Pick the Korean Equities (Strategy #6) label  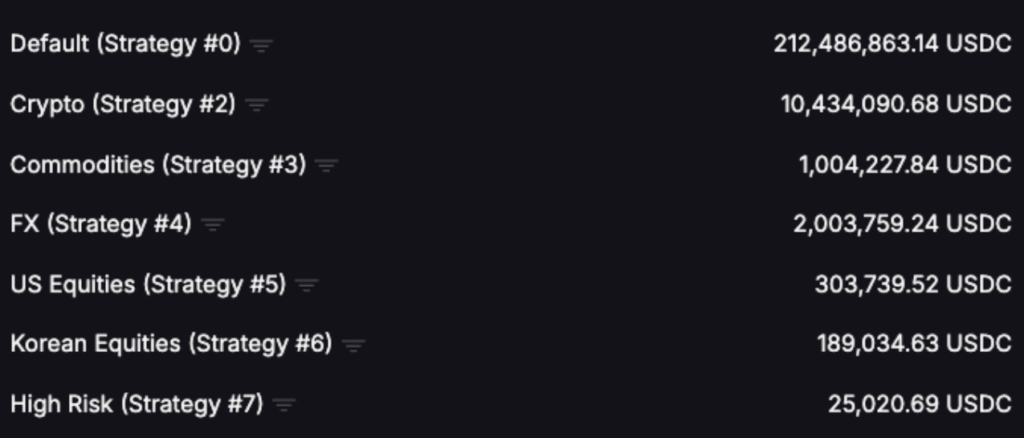(x=170, y=345)
